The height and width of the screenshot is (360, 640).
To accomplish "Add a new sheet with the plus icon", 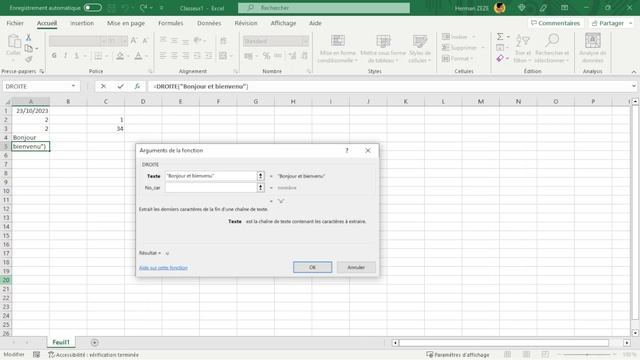I will click(x=94, y=342).
